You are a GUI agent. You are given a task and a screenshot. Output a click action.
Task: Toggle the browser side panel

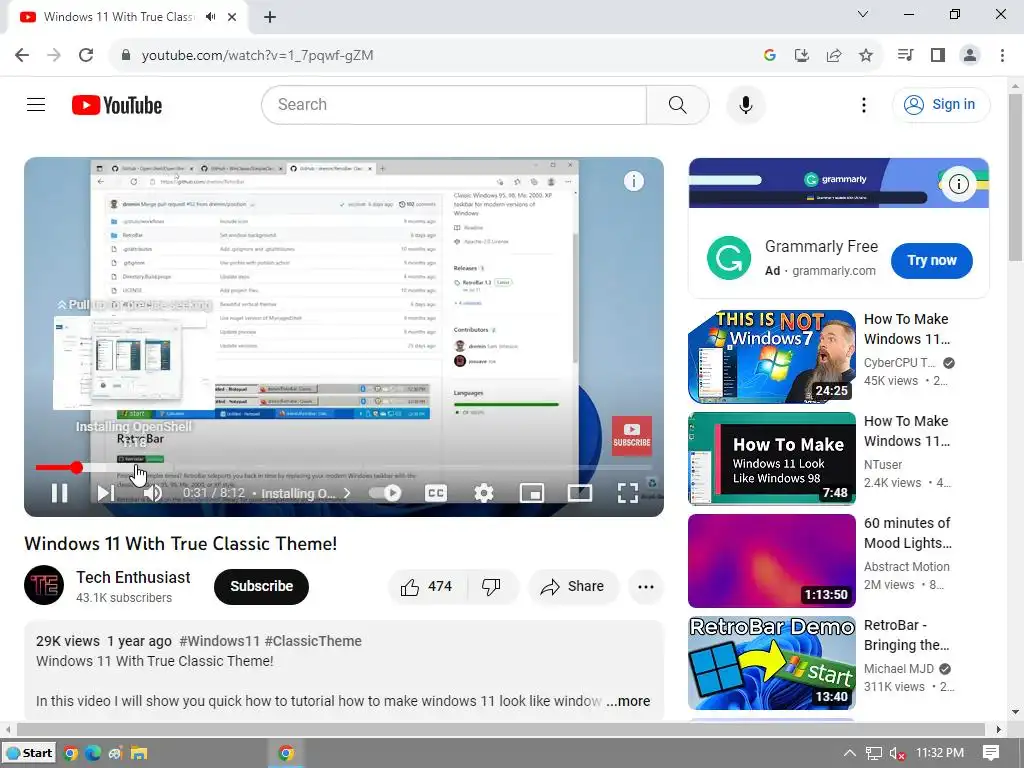[938, 55]
